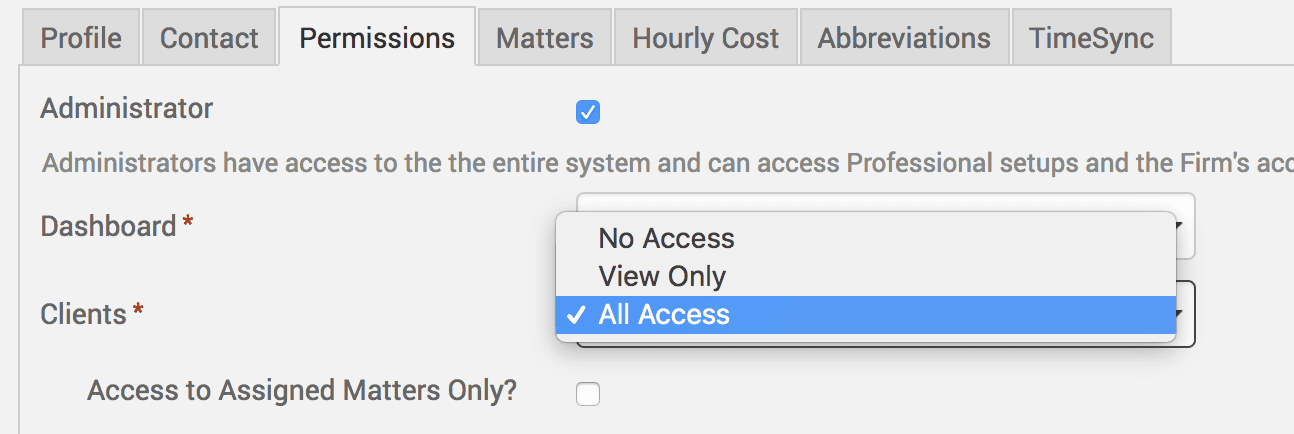This screenshot has width=1294, height=434.
Task: Click the Access to Assigned Matters Only label
Action: (302, 390)
